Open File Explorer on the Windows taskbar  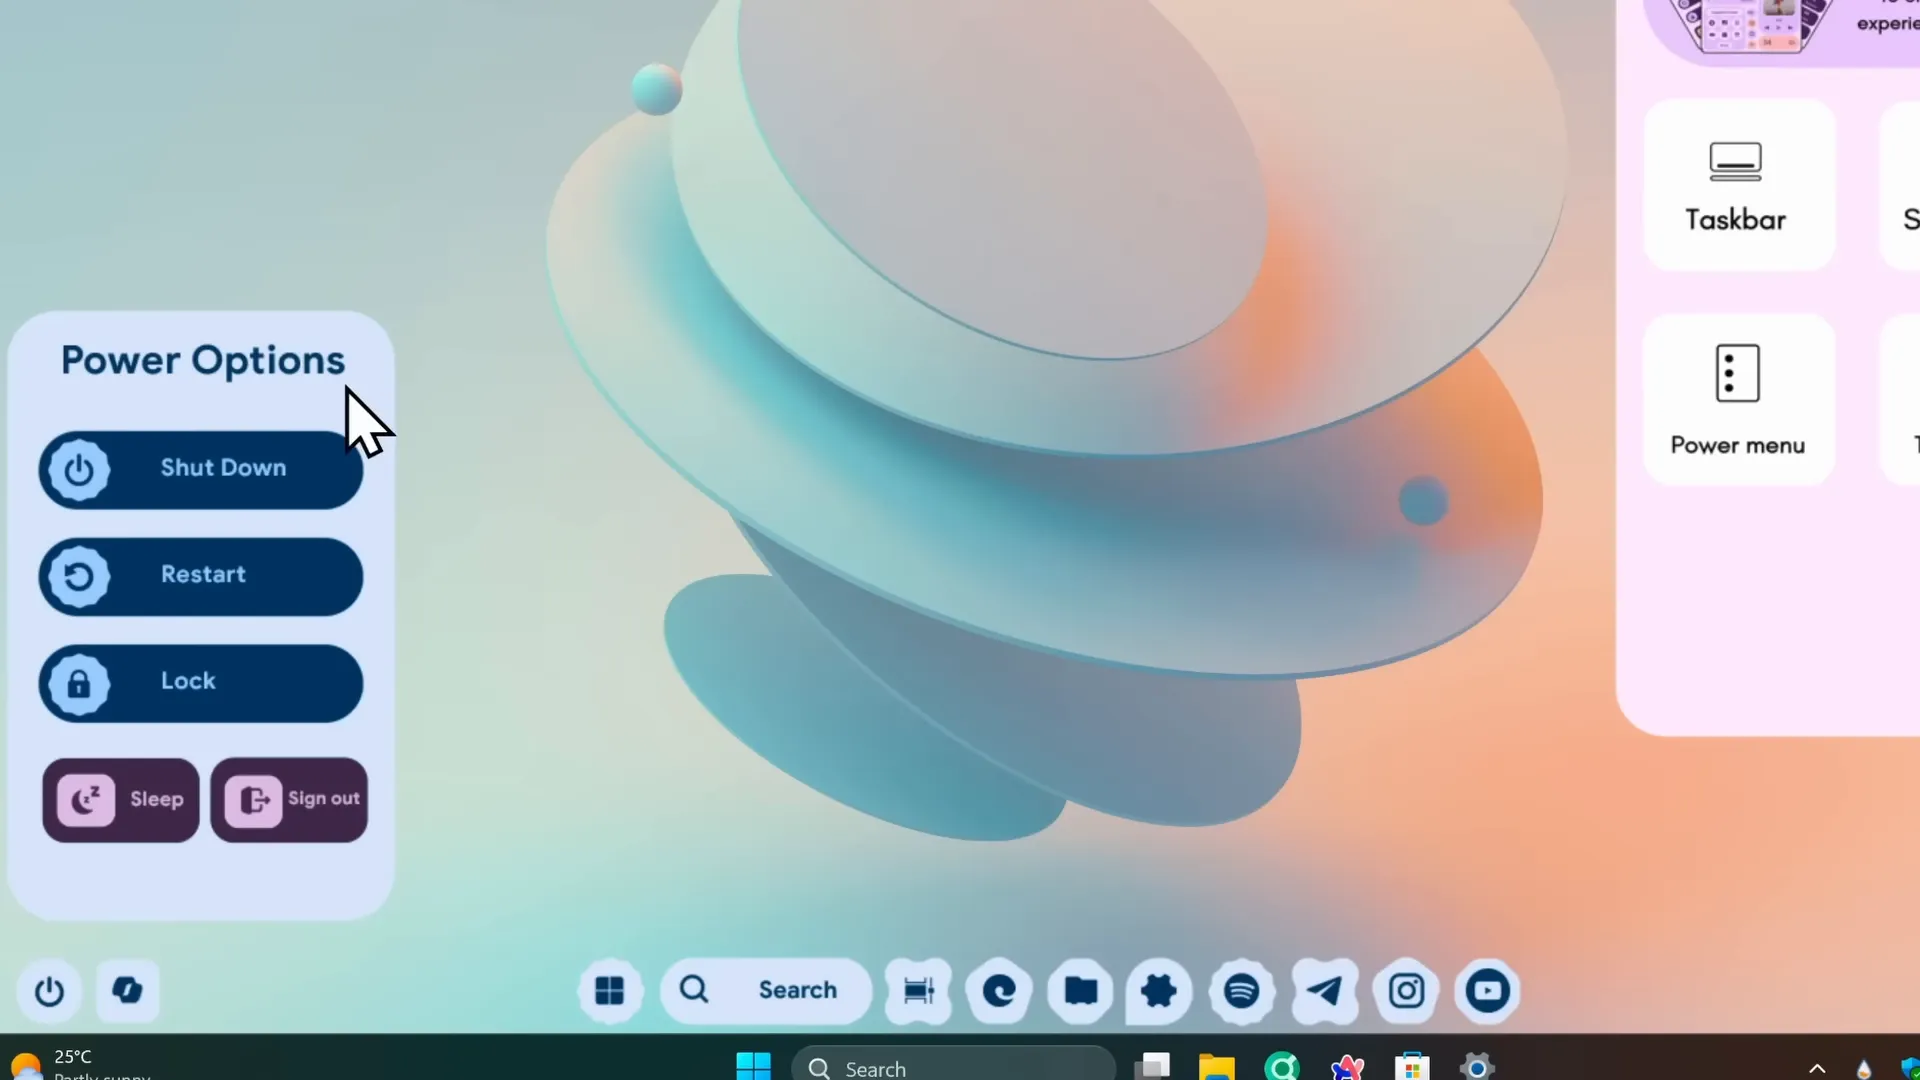coord(1217,1066)
